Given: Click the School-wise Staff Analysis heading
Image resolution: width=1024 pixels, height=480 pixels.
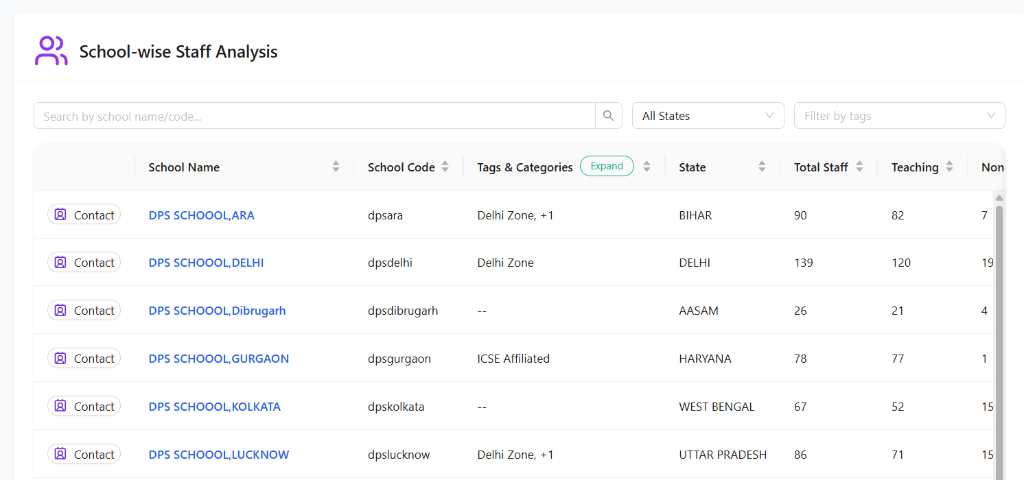Looking at the screenshot, I should 178,52.
